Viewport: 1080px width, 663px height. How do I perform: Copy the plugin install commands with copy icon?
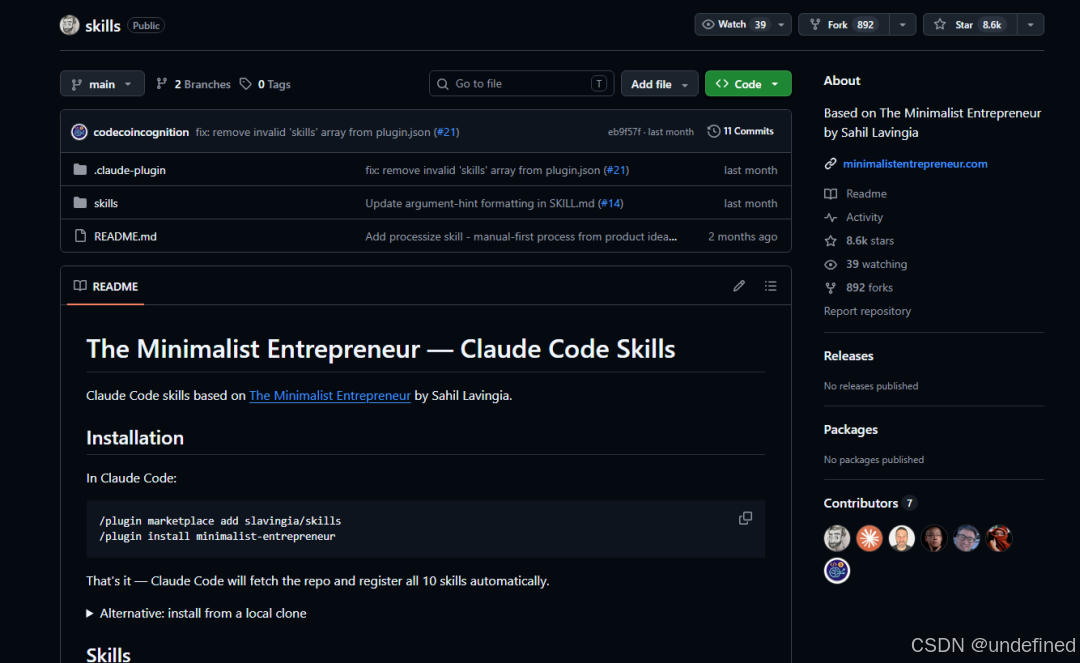745,518
